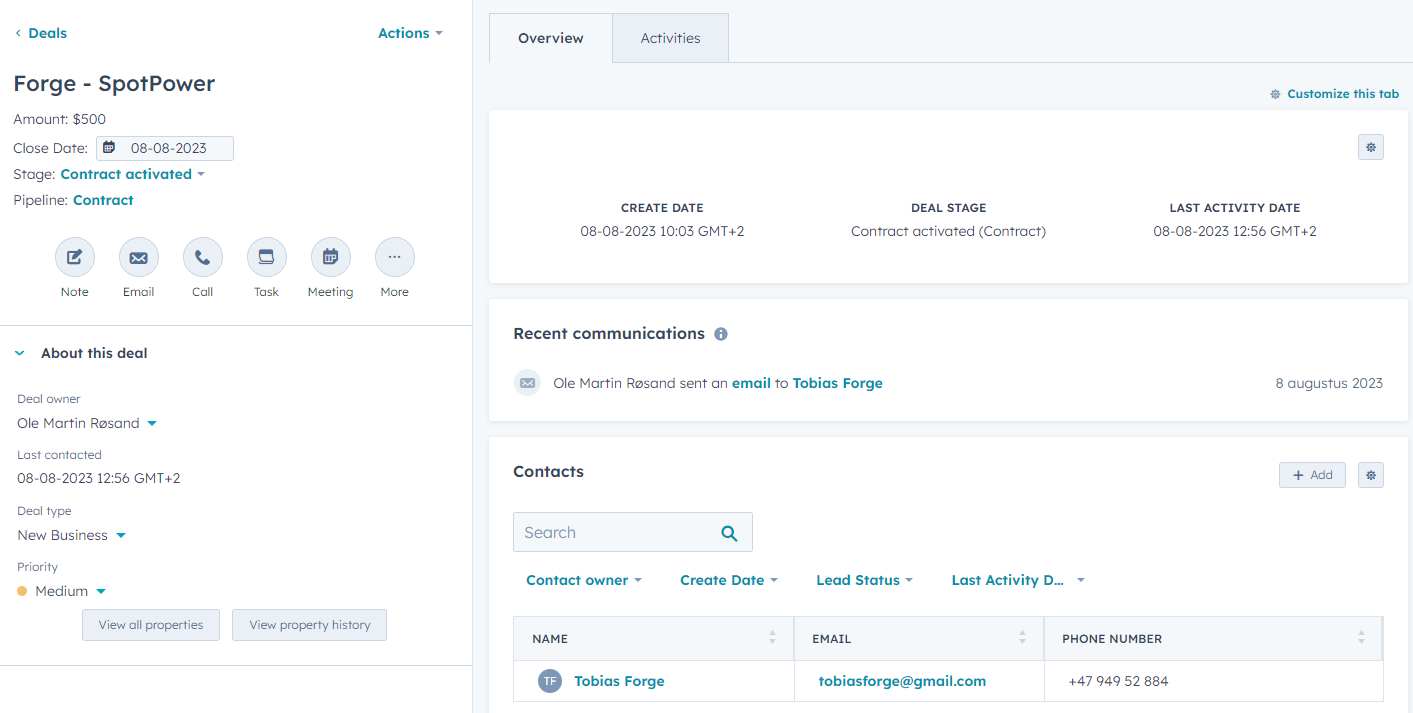1413x713 pixels.
Task: Click the Call phone icon
Action: [x=202, y=258]
